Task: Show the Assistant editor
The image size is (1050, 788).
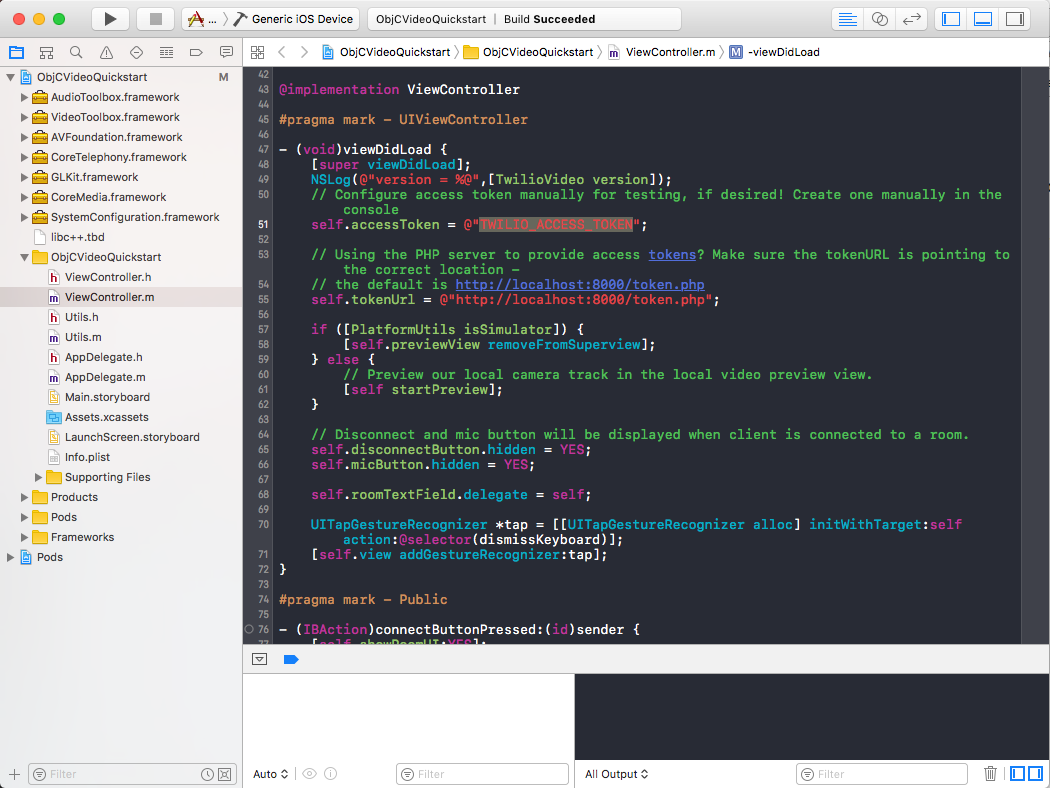Action: tap(880, 19)
